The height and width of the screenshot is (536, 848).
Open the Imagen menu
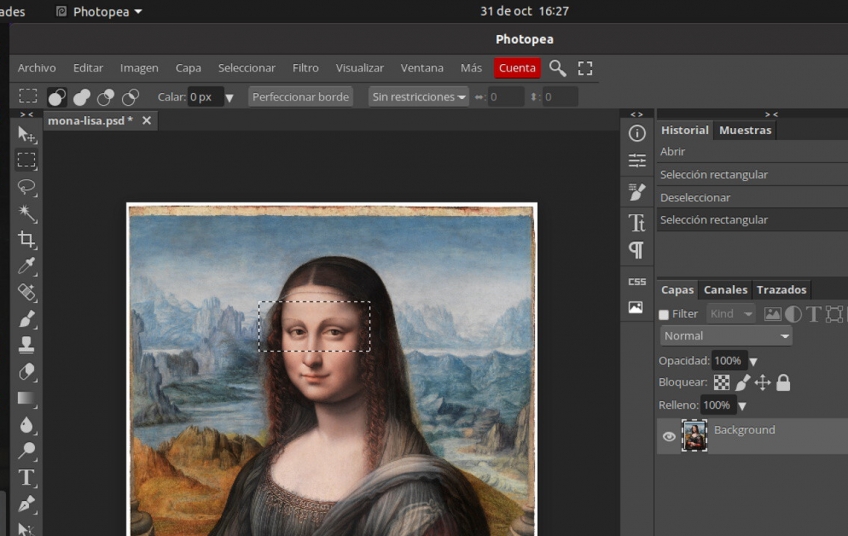pyautogui.click(x=139, y=68)
